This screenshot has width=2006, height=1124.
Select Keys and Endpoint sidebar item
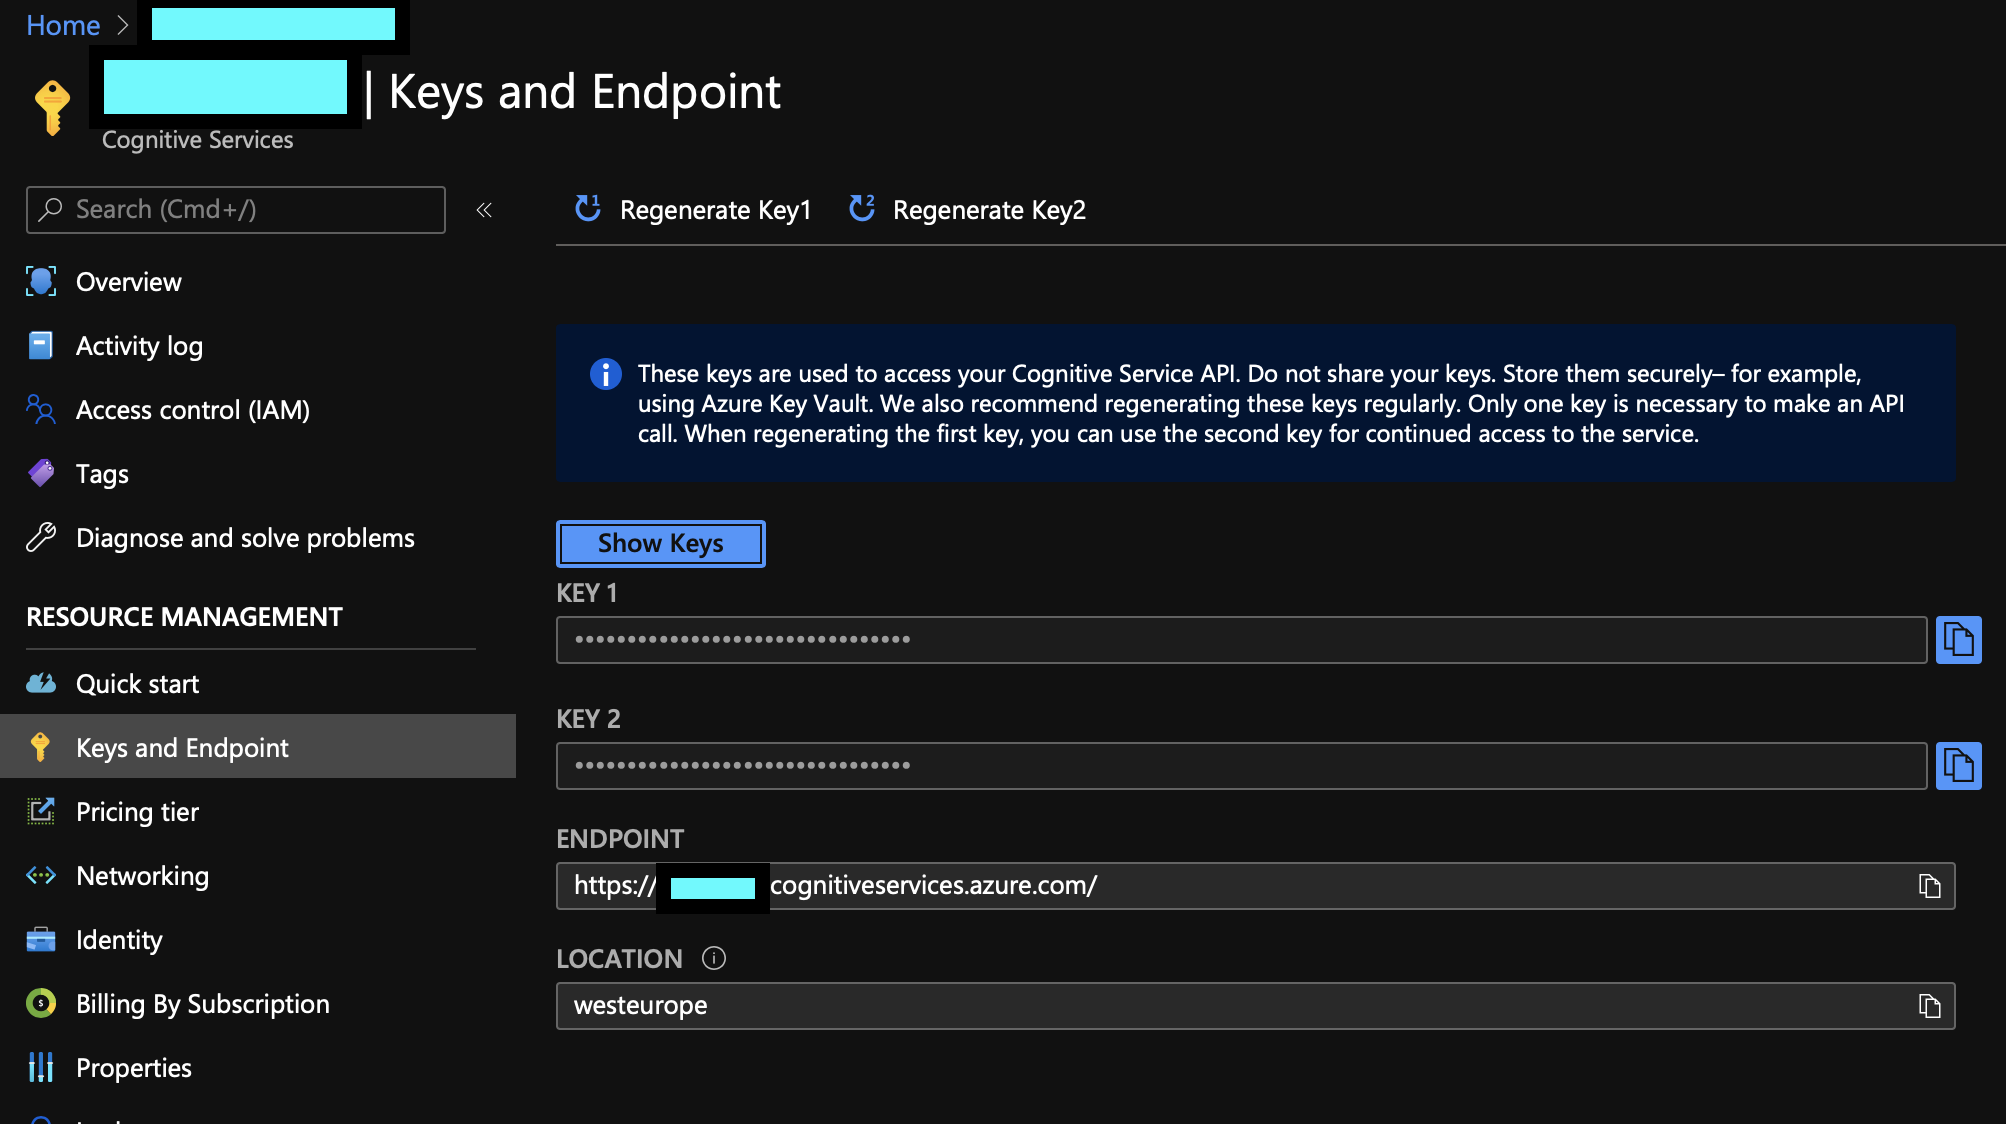coord(258,748)
